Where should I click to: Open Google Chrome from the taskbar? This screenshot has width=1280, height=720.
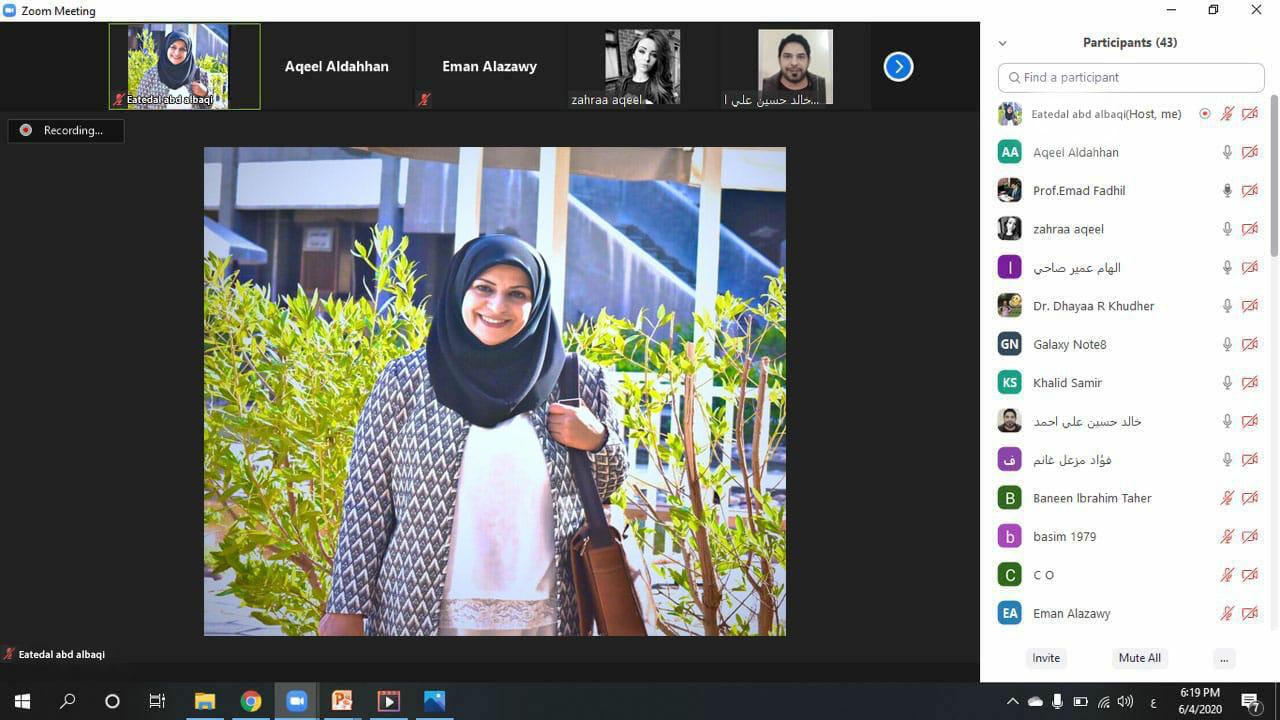(x=250, y=701)
